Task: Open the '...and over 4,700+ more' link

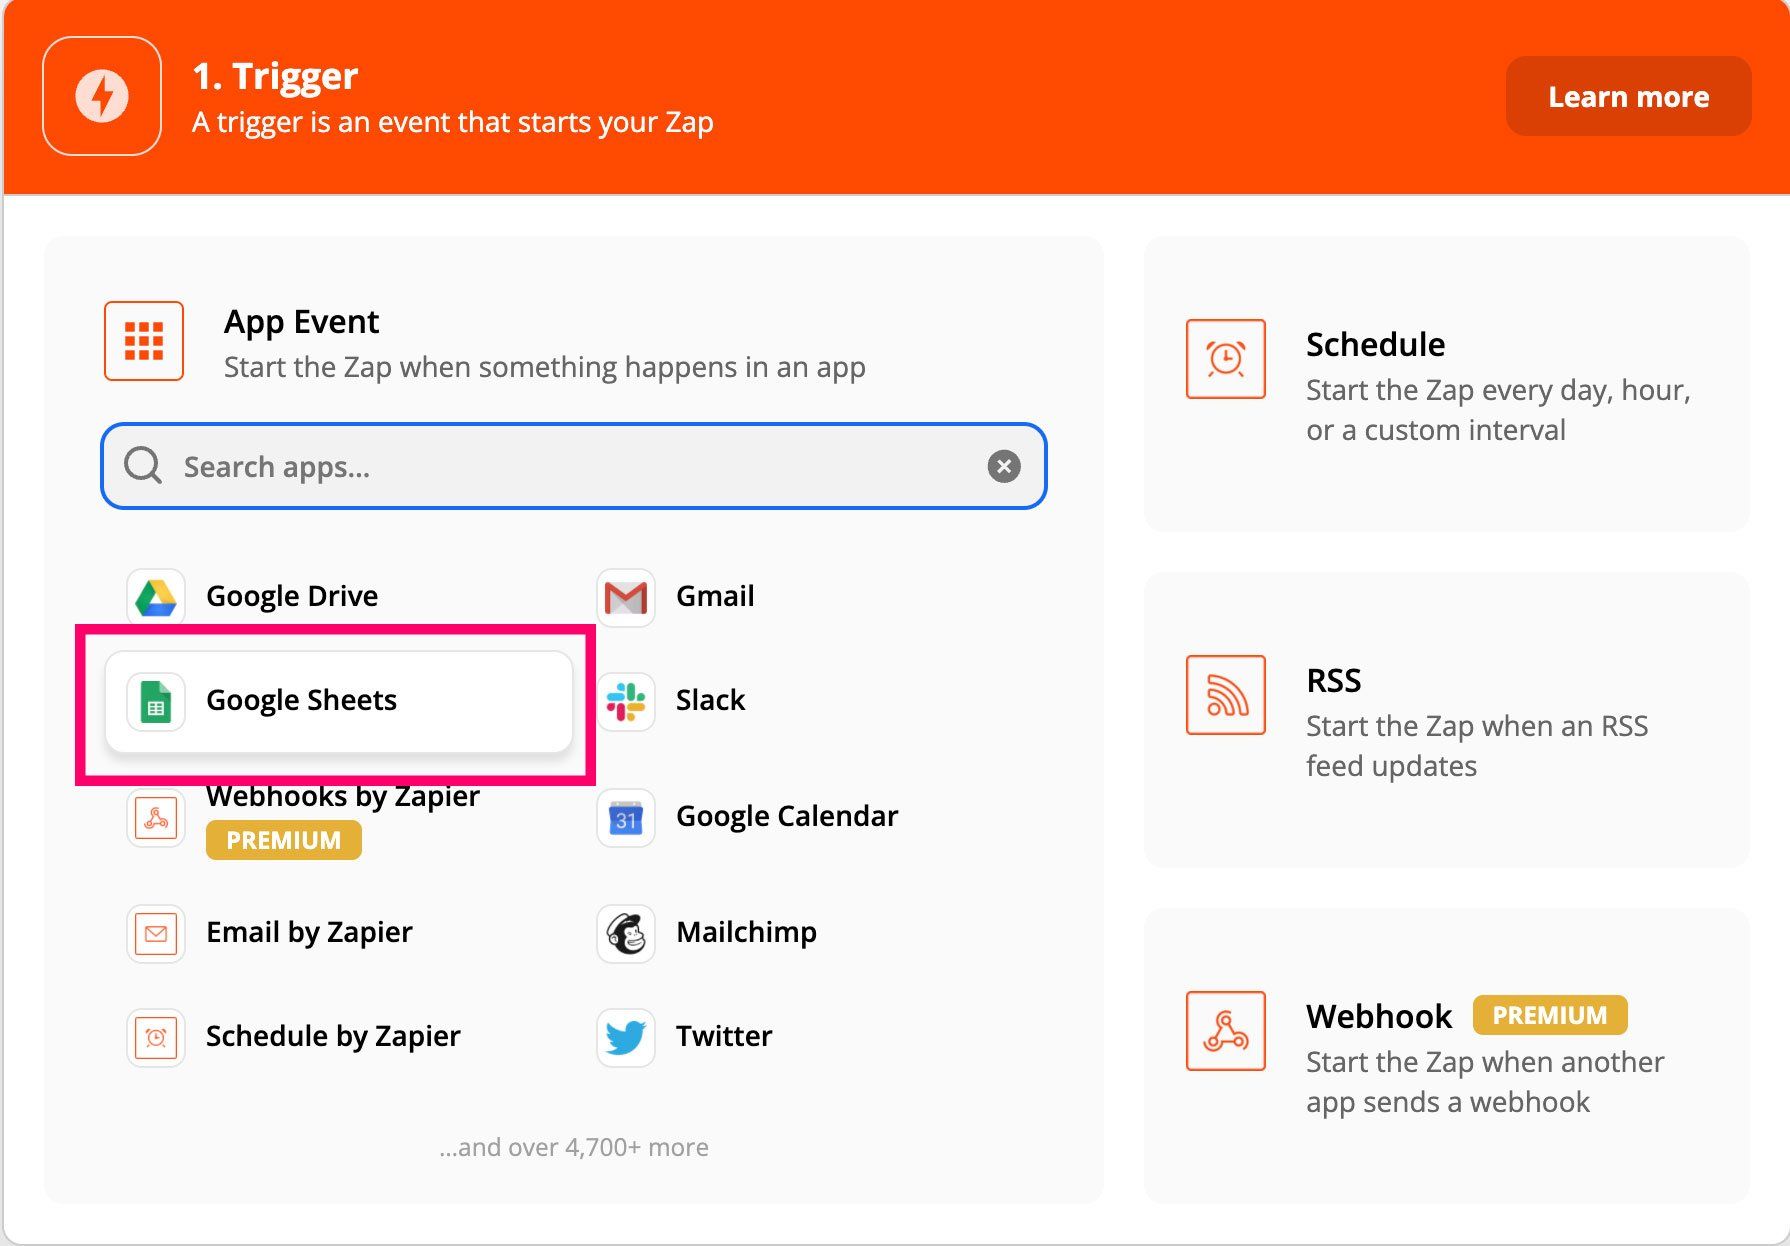Action: pos(574,1147)
